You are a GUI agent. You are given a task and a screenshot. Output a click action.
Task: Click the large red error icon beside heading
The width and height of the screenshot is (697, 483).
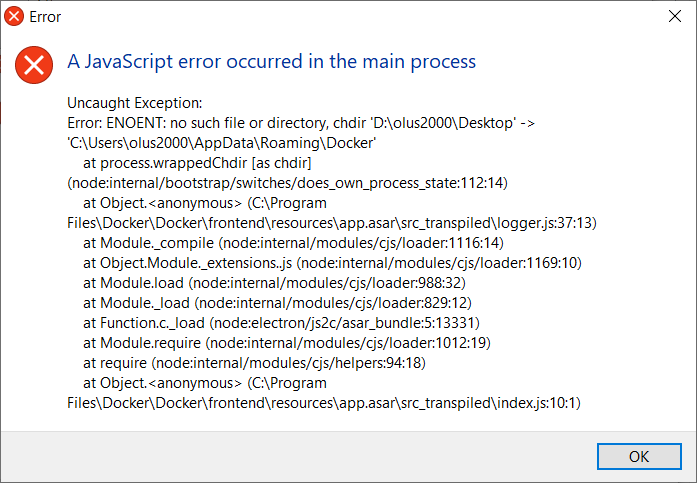[34, 65]
